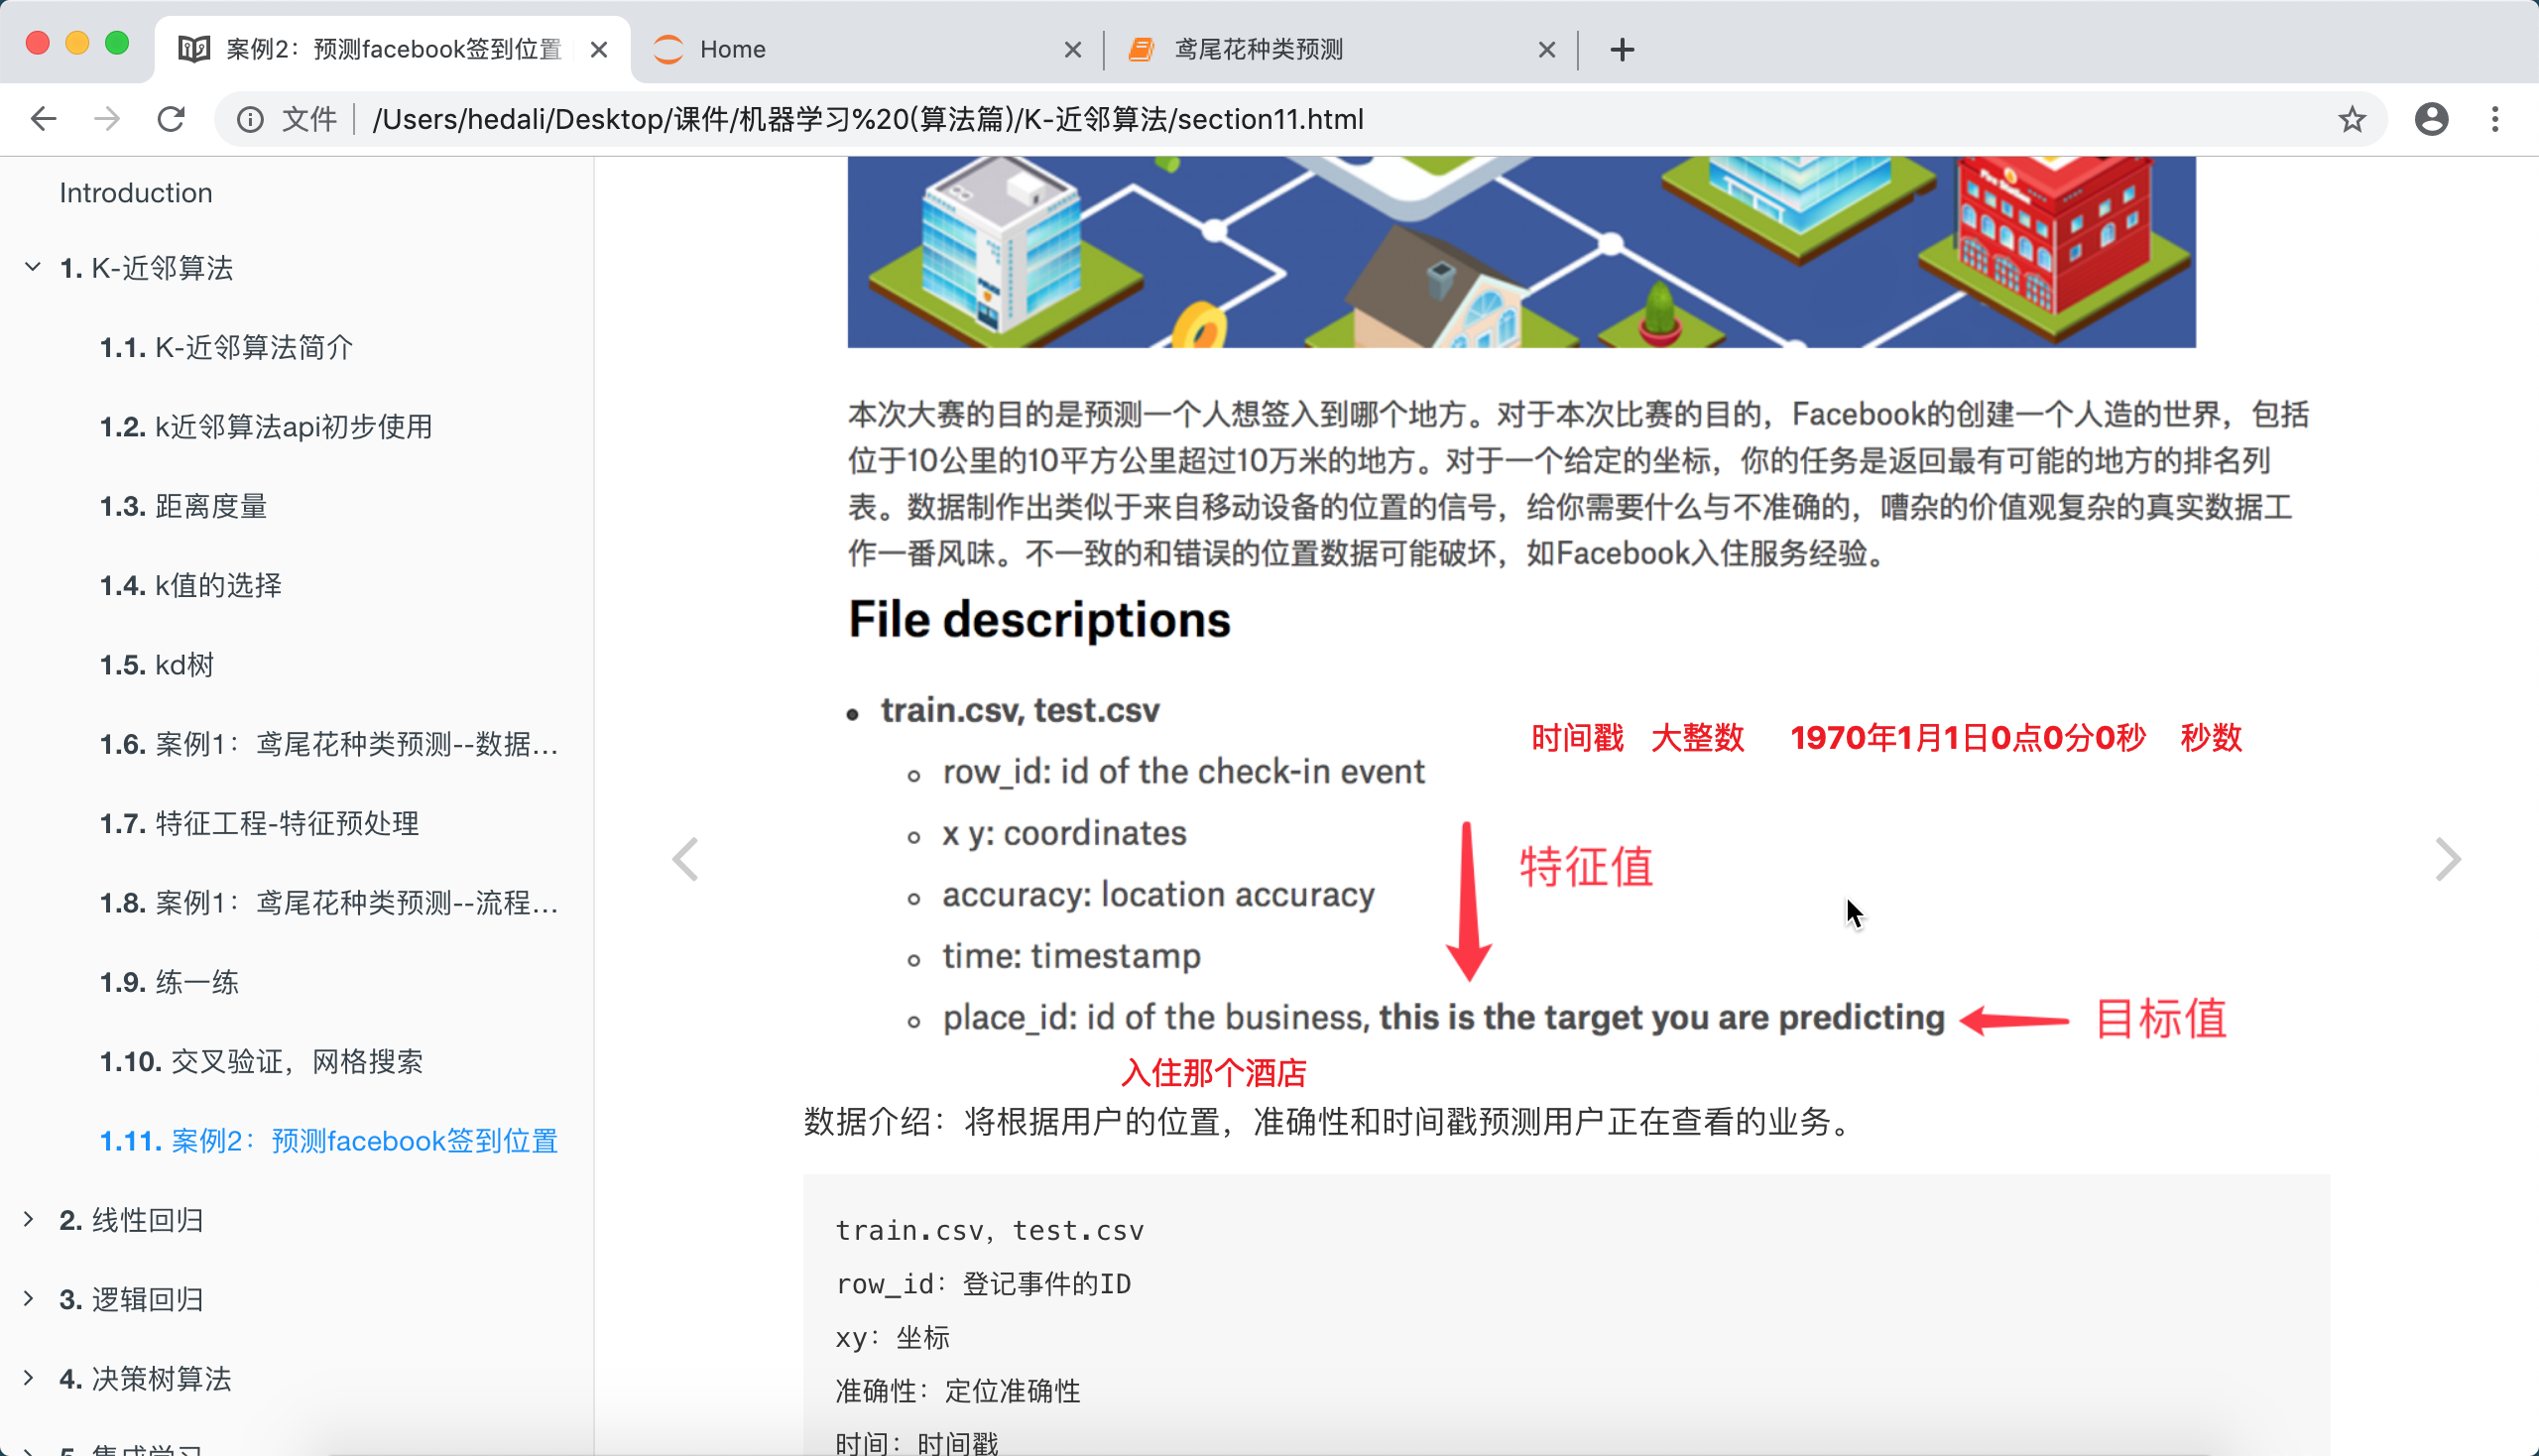This screenshot has height=1456, width=2539.
Task: Go to the next page with the right chevron
Action: pyautogui.click(x=2447, y=859)
